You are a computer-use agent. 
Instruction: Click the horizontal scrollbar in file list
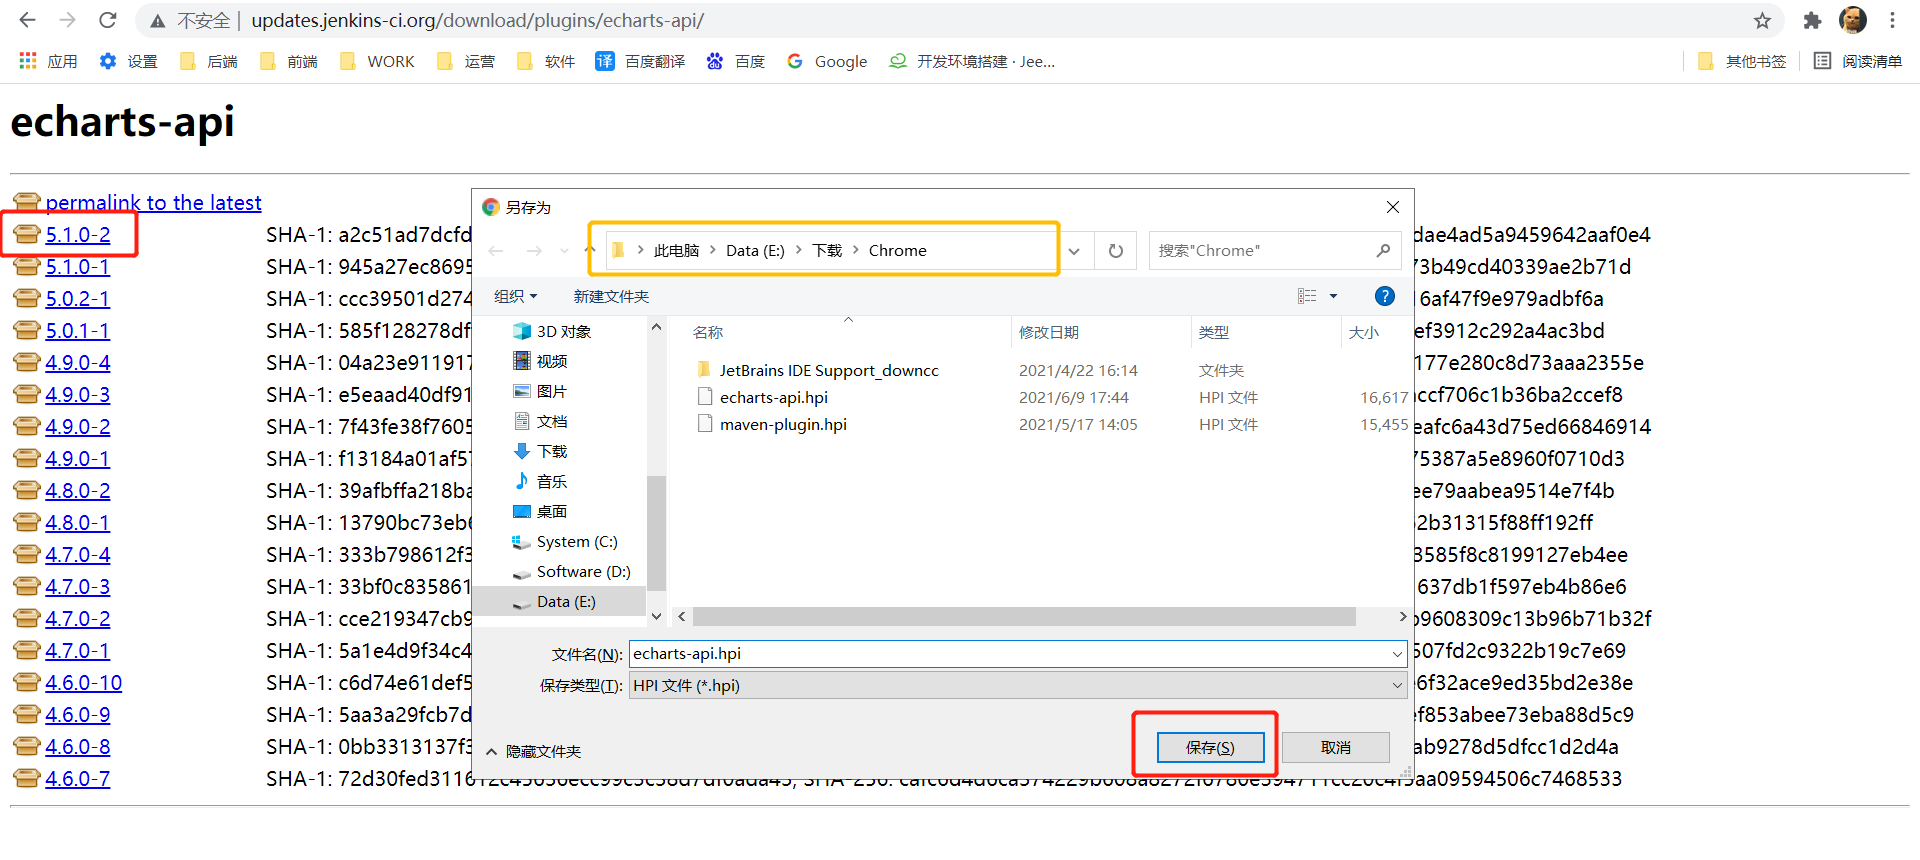1024,616
